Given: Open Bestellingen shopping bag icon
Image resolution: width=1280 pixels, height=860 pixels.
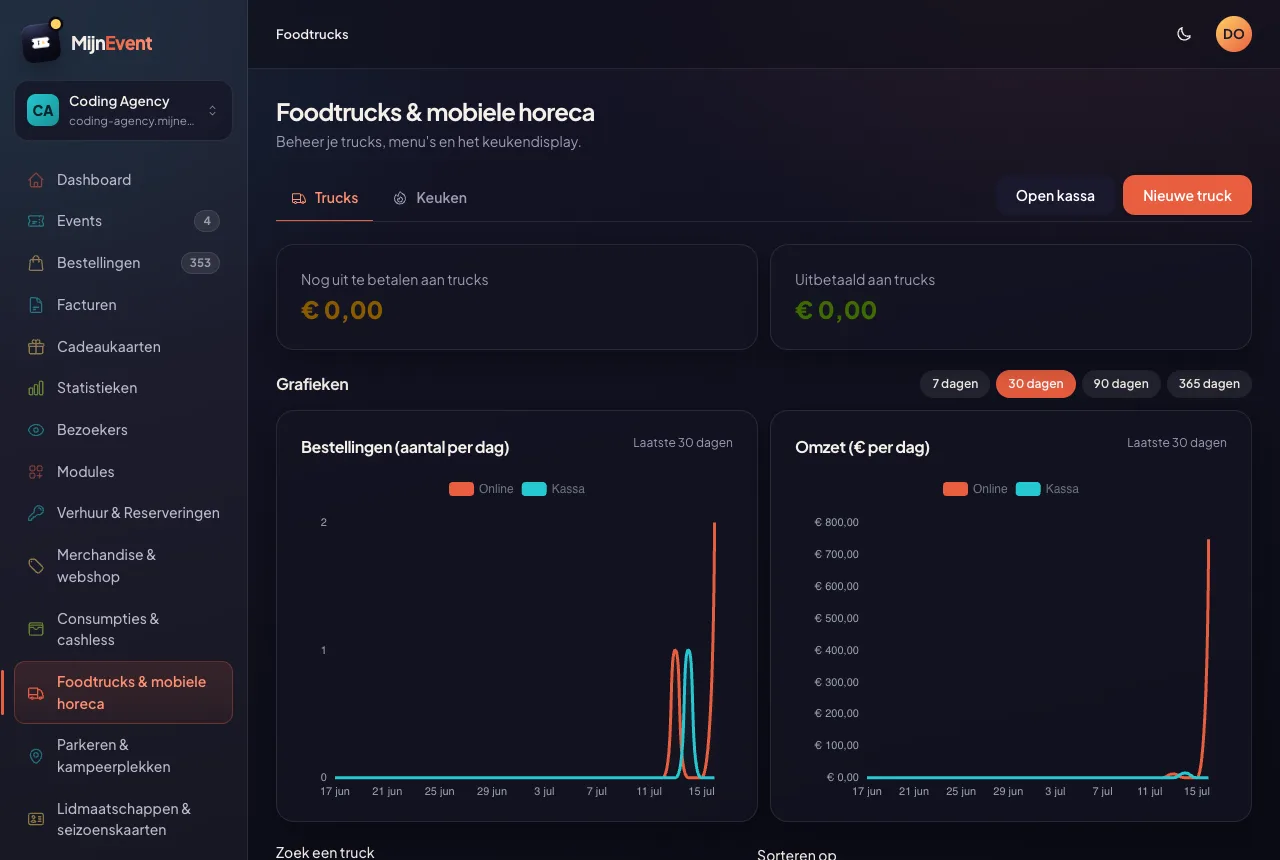Looking at the screenshot, I should 36,263.
